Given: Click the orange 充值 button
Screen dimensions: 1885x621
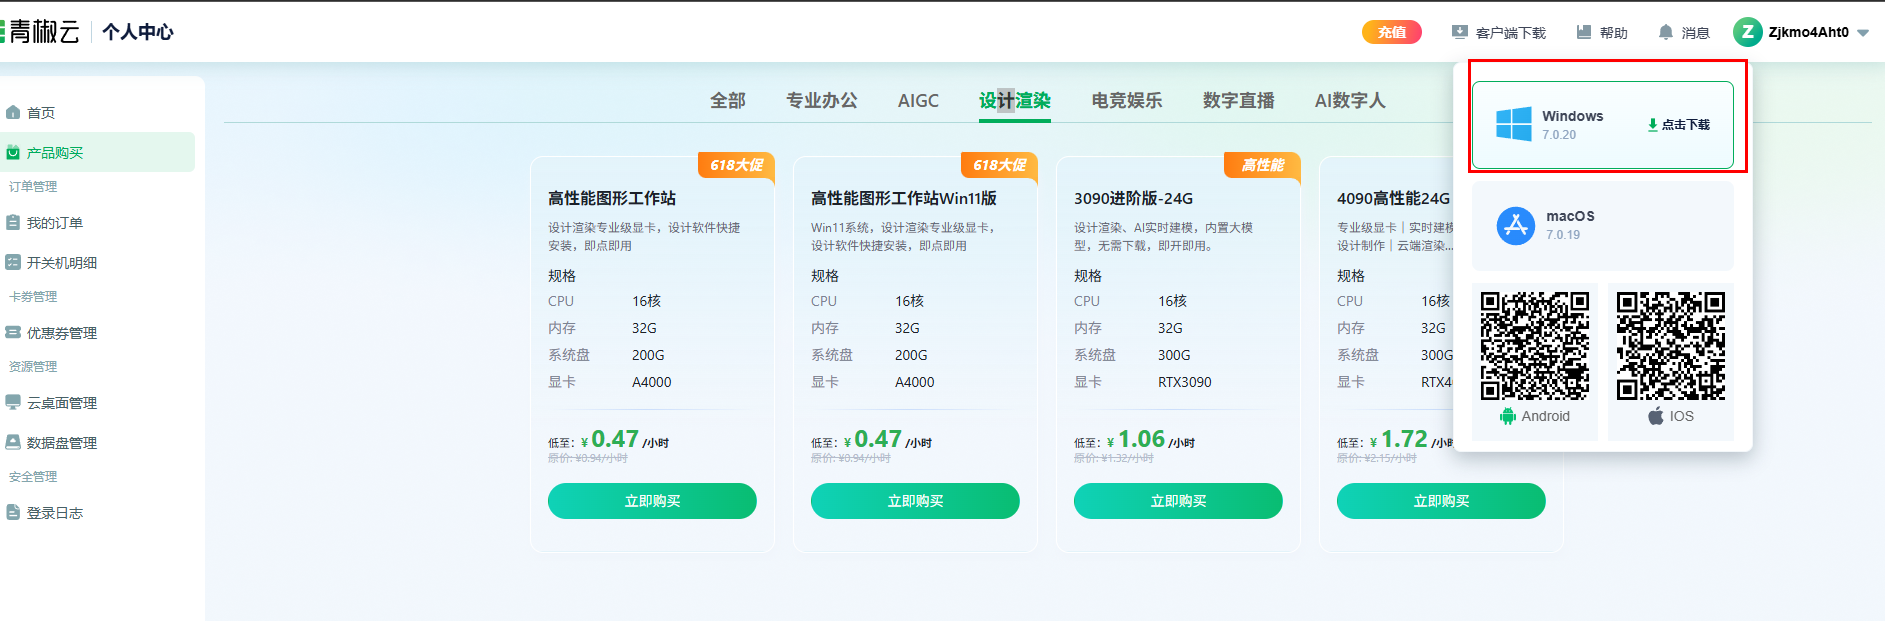Looking at the screenshot, I should tap(1392, 32).
